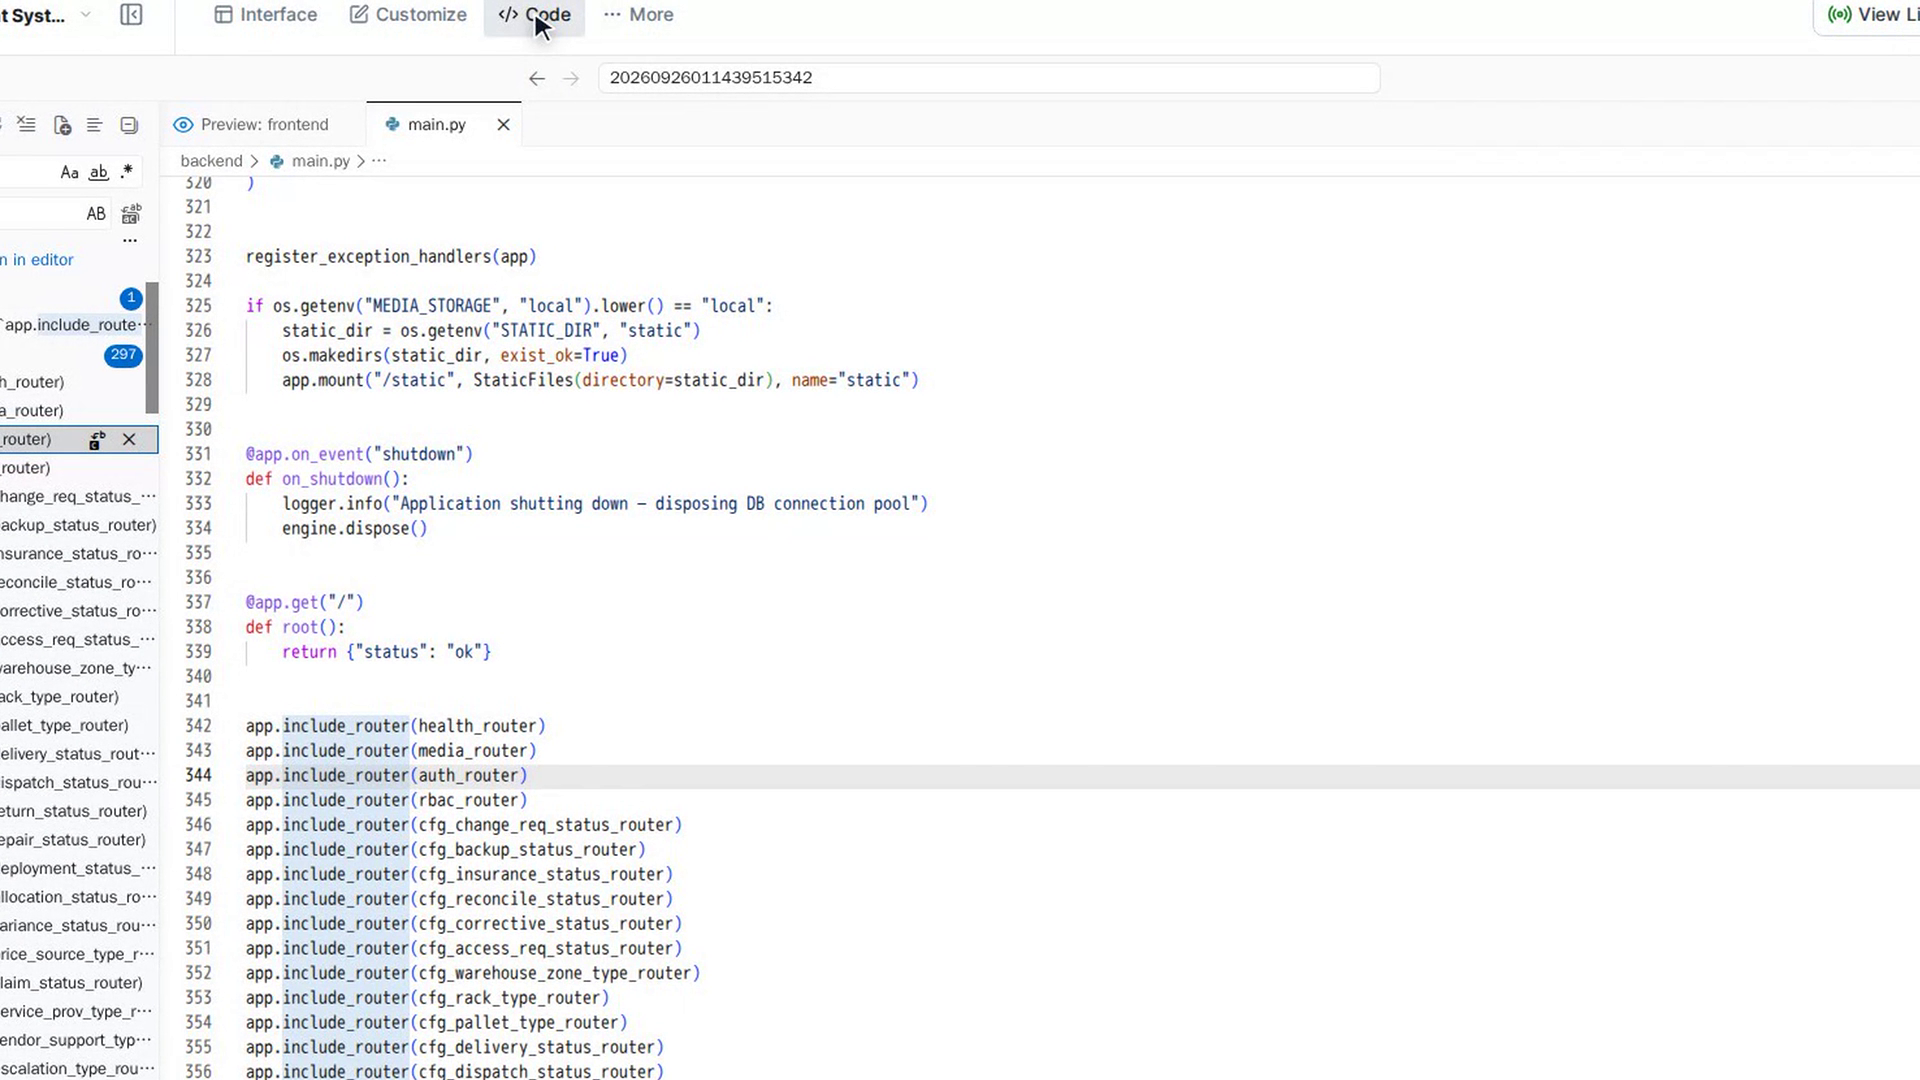Click the sidebar panel toggle icon
Image resolution: width=1920 pixels, height=1080 pixels.
(x=131, y=15)
